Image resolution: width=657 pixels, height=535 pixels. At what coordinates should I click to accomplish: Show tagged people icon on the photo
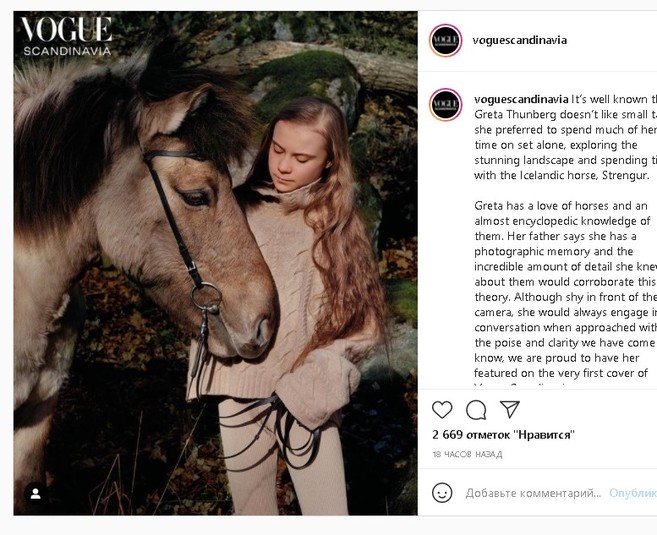pyautogui.click(x=35, y=494)
